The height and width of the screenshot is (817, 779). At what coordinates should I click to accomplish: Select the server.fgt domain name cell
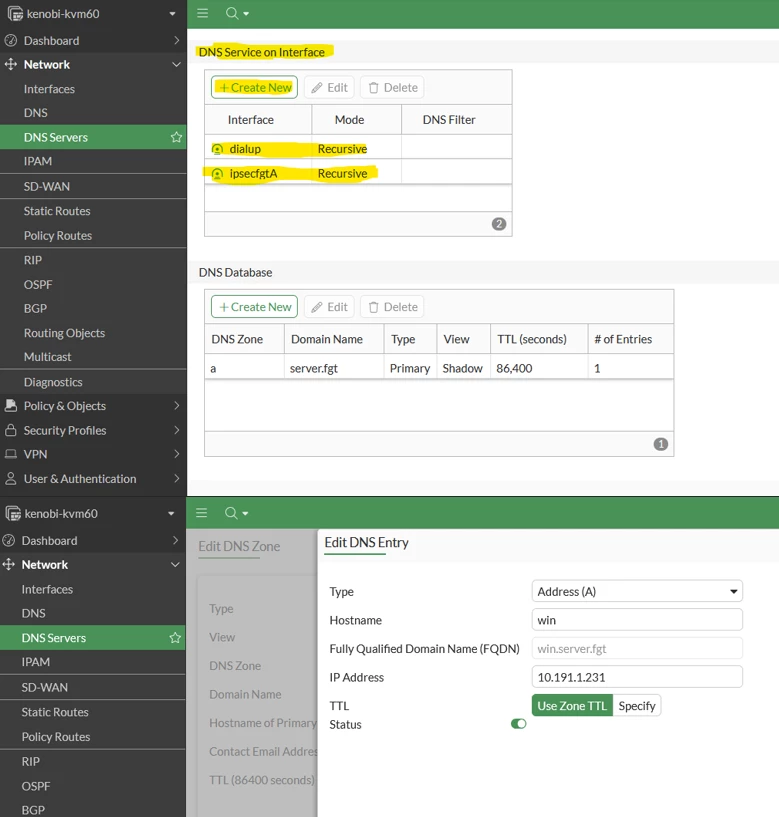pyautogui.click(x=334, y=368)
